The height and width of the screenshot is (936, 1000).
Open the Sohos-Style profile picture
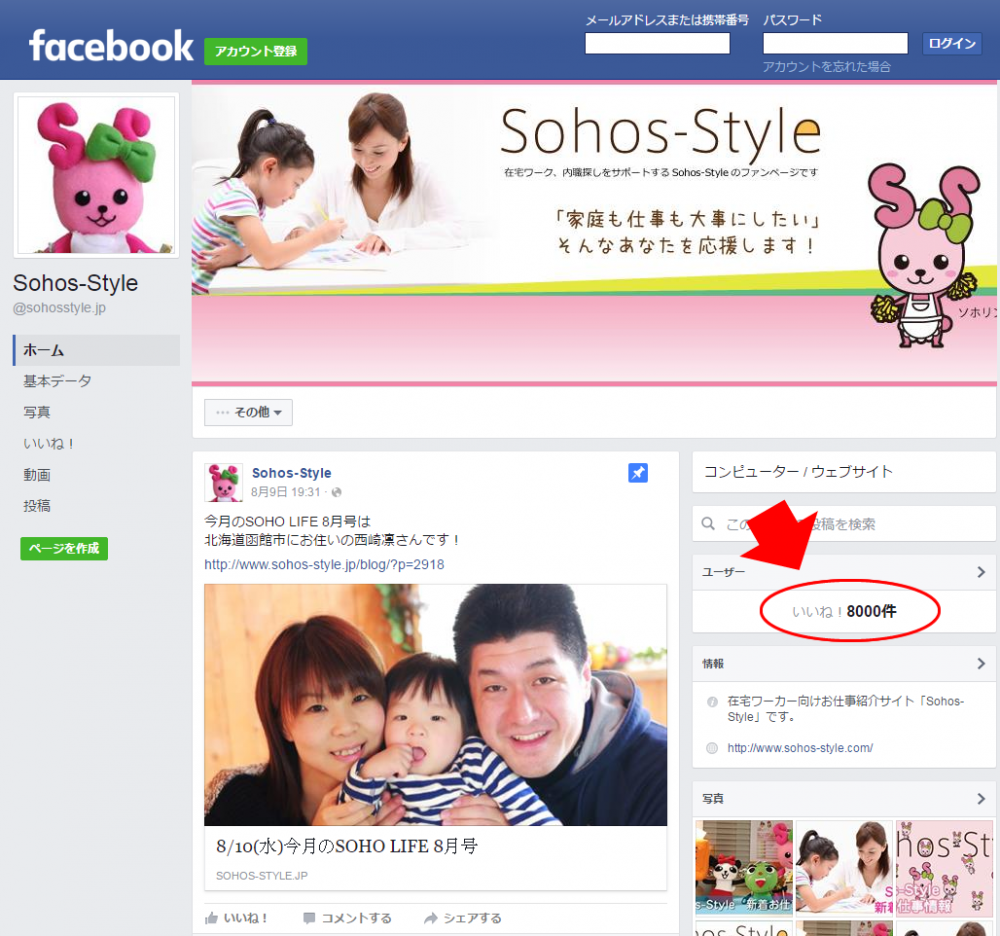coord(96,175)
